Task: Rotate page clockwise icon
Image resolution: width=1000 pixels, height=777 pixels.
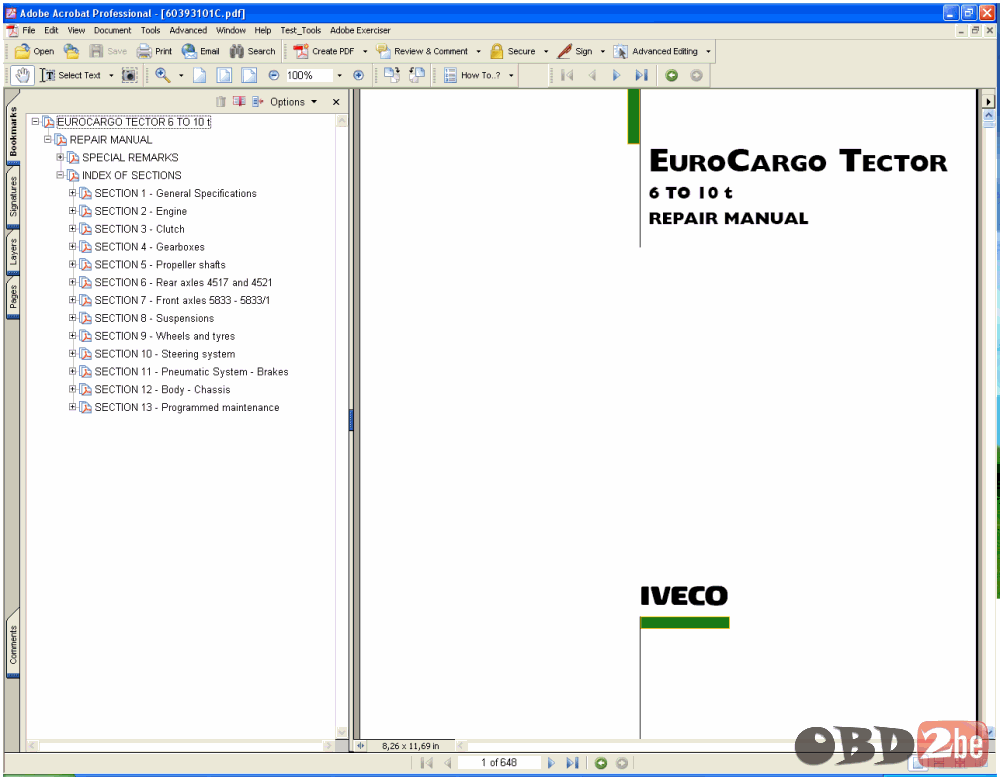Action: (392, 75)
